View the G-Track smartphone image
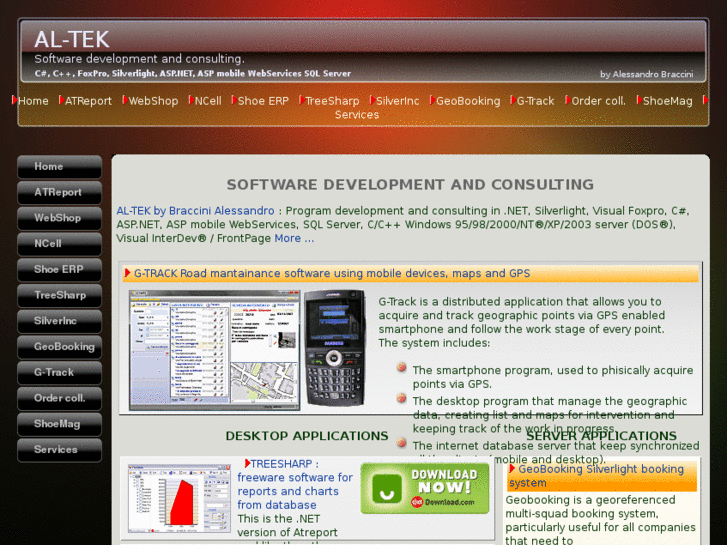Image resolution: width=727 pixels, height=545 pixels. tap(335, 348)
